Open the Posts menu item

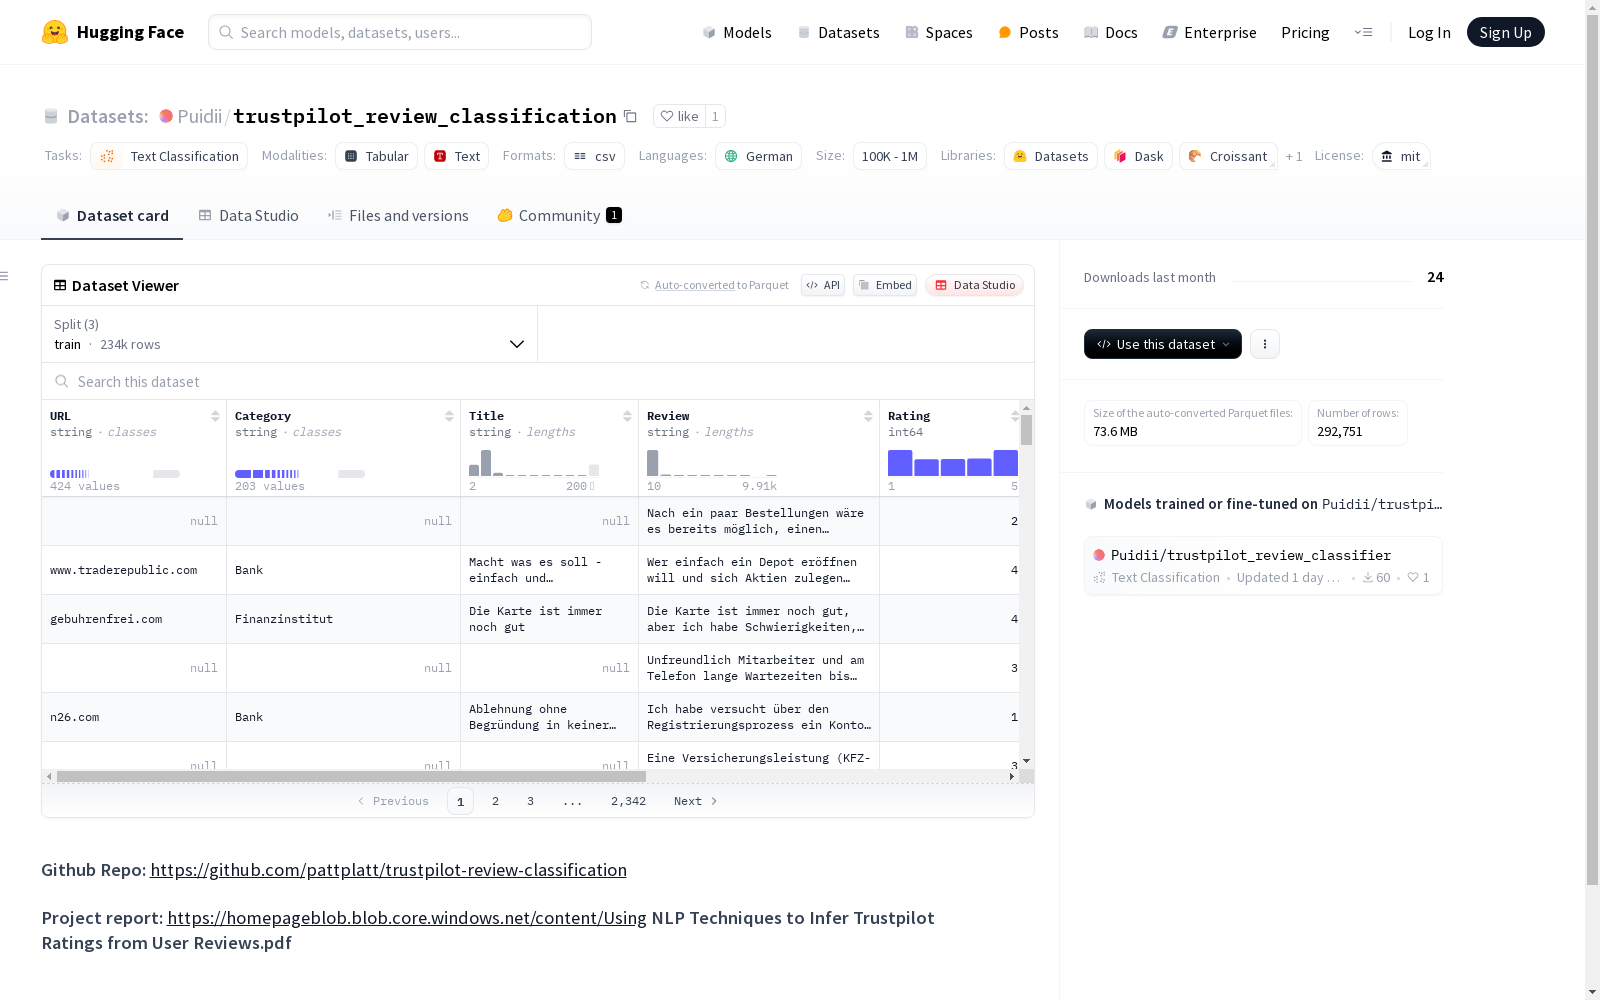tap(1028, 32)
